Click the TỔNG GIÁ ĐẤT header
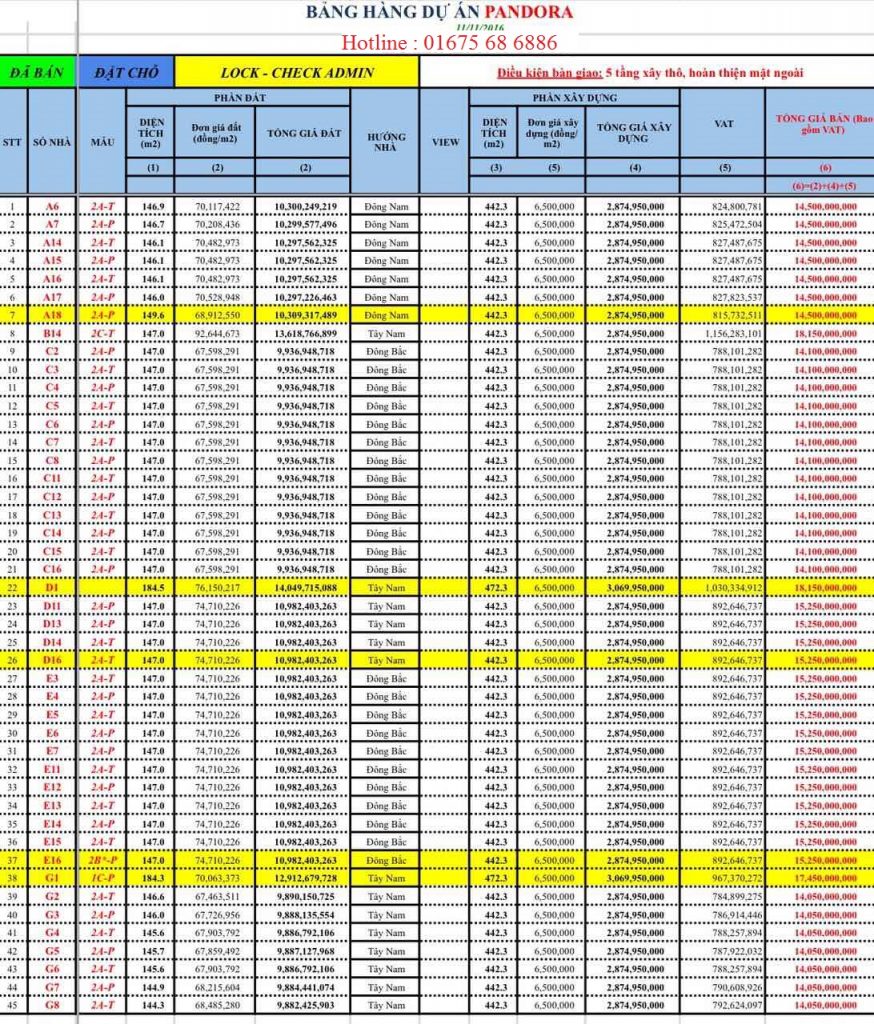Screen dimensions: 874x1024 click(304, 133)
